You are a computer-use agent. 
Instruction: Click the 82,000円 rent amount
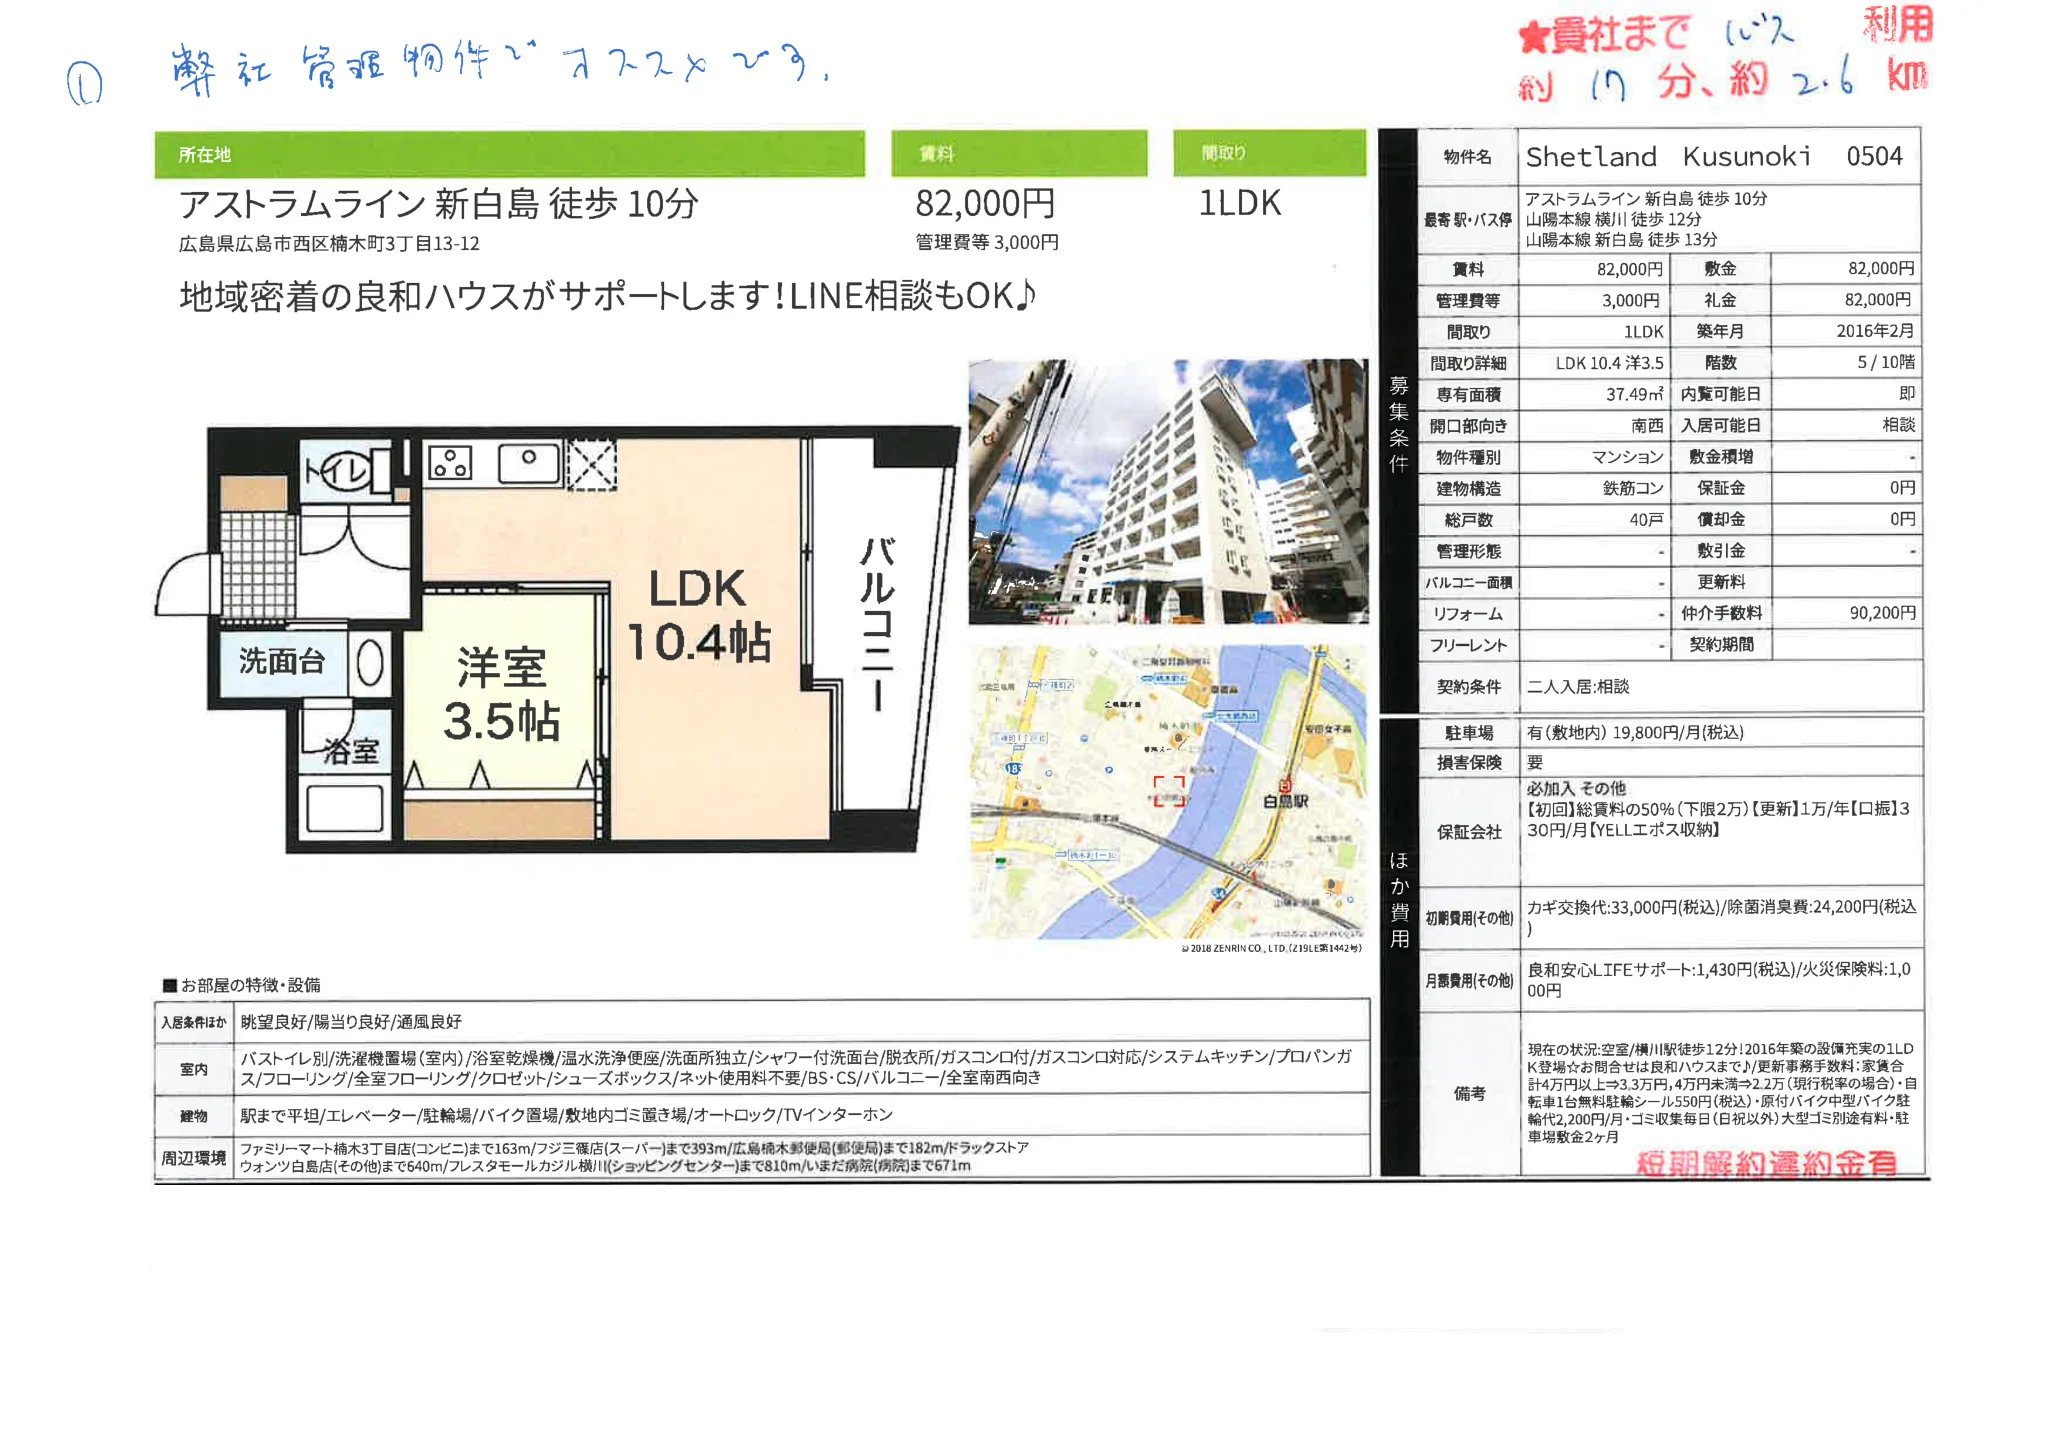985,205
